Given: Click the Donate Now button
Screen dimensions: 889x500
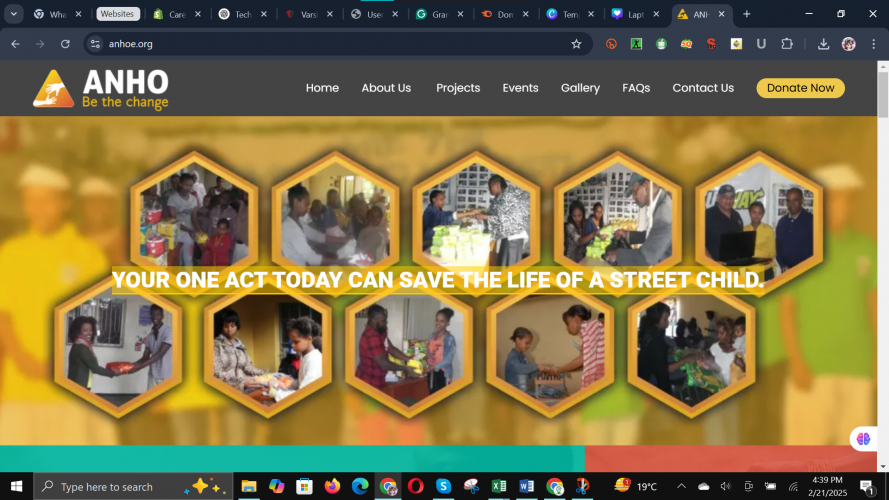Looking at the screenshot, I should coord(800,88).
